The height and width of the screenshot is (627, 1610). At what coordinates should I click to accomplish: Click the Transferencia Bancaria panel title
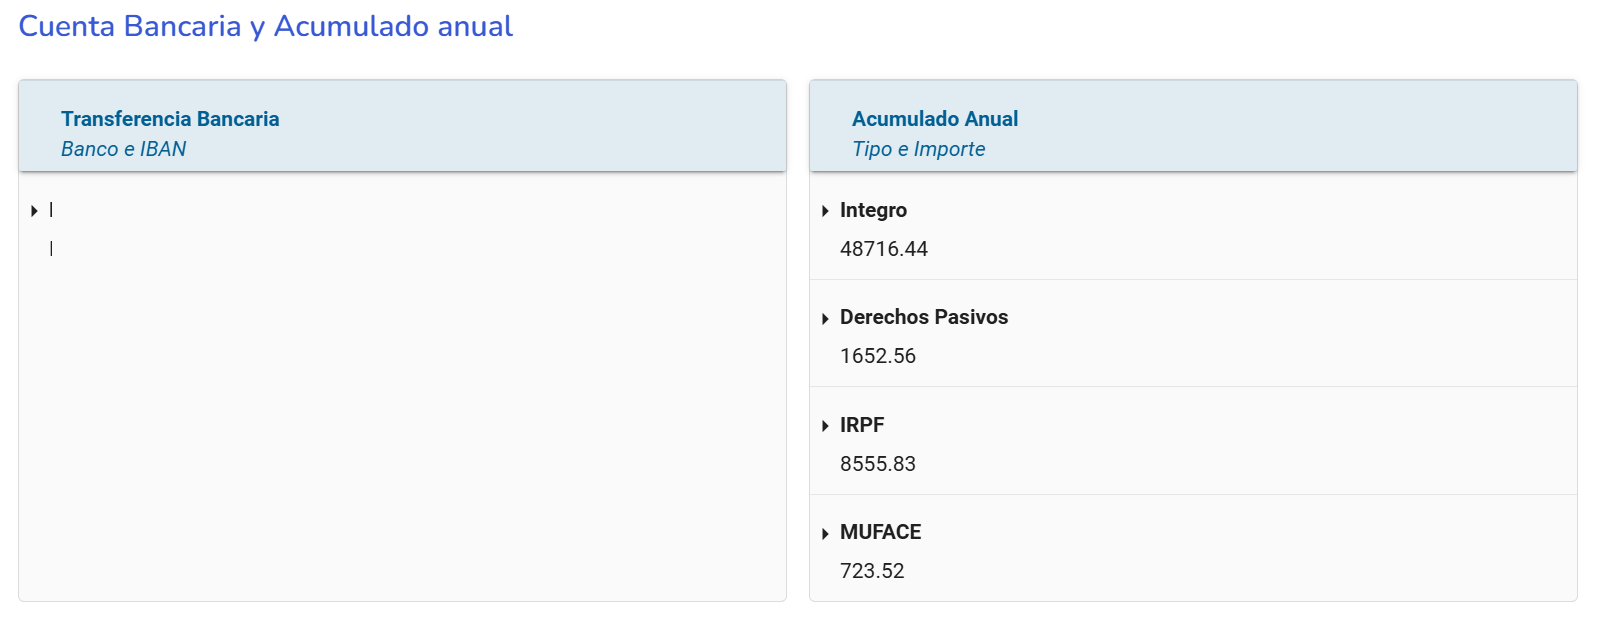(x=170, y=119)
